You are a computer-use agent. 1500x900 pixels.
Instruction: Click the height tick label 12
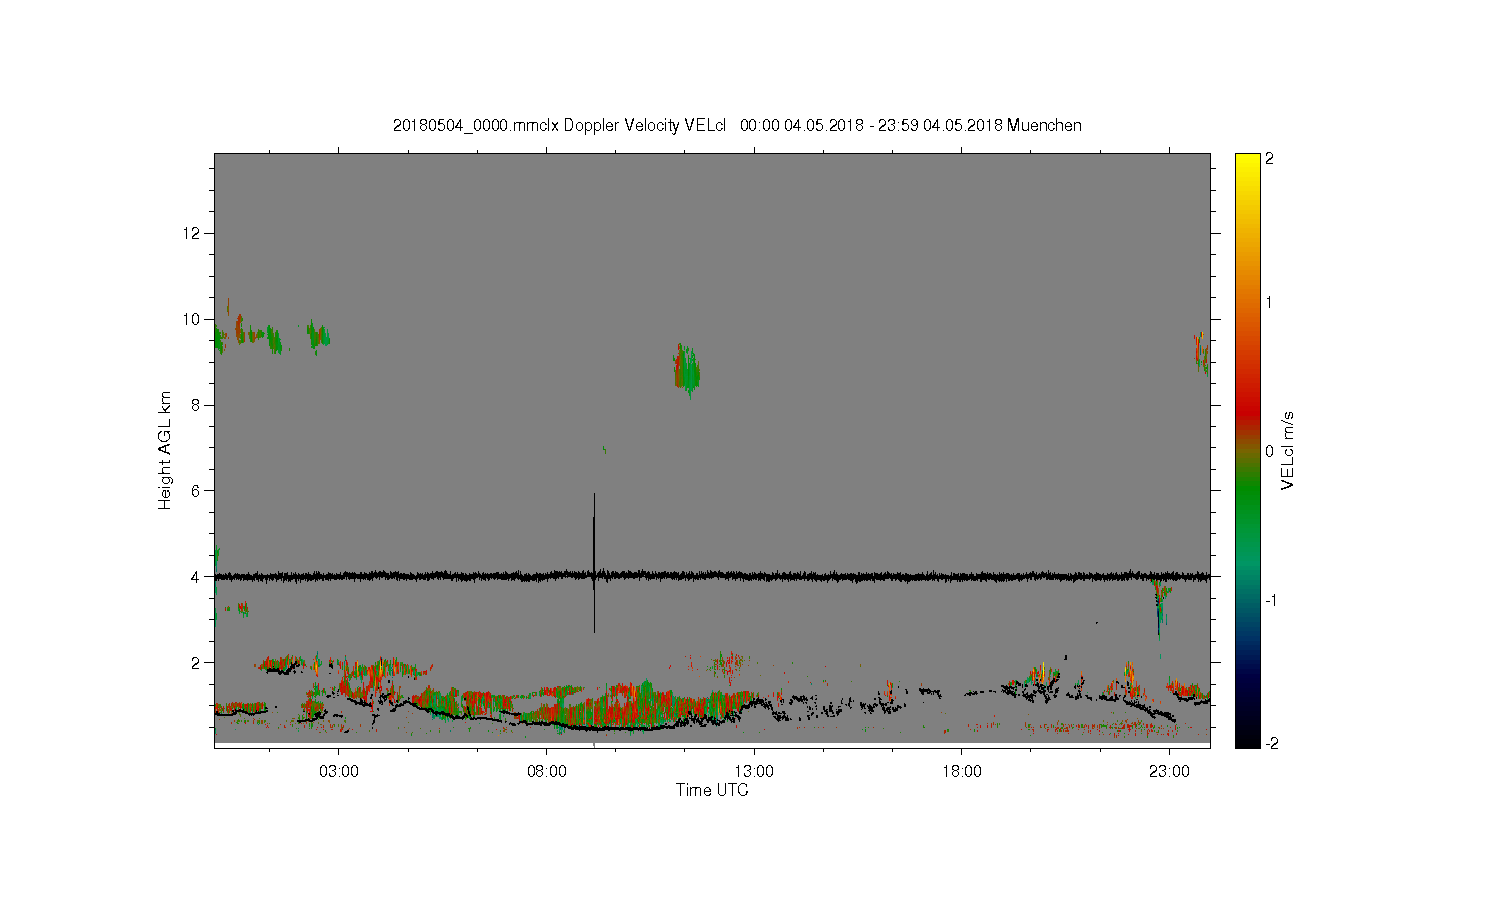[x=192, y=233]
